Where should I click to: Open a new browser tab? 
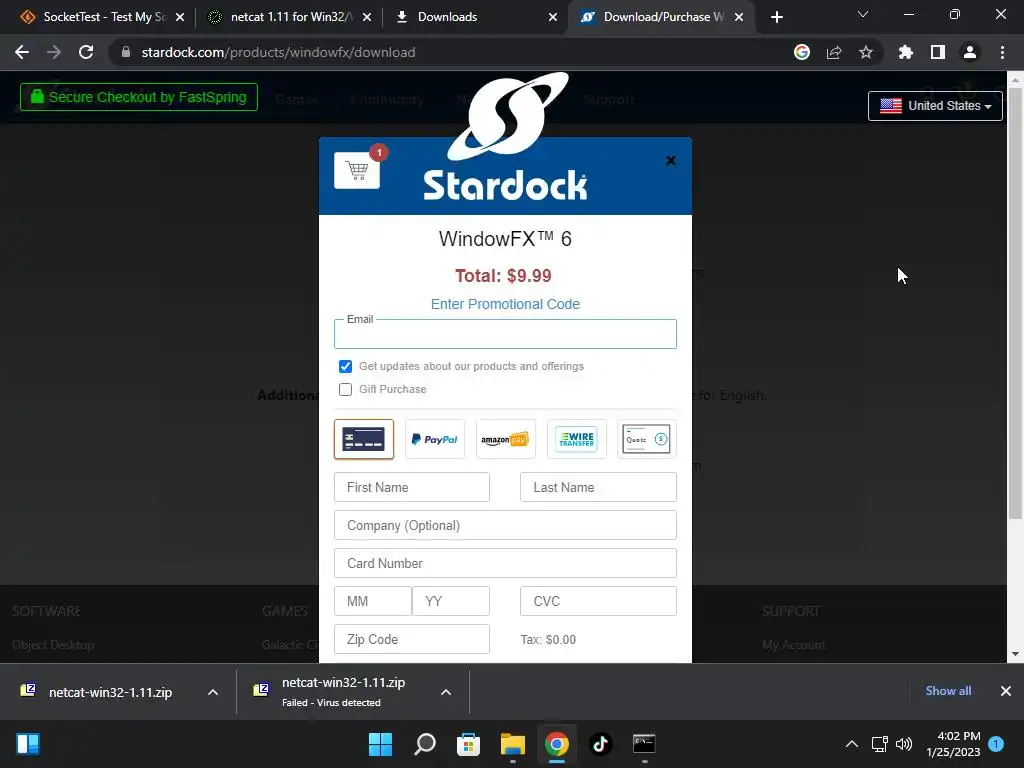pyautogui.click(x=776, y=17)
